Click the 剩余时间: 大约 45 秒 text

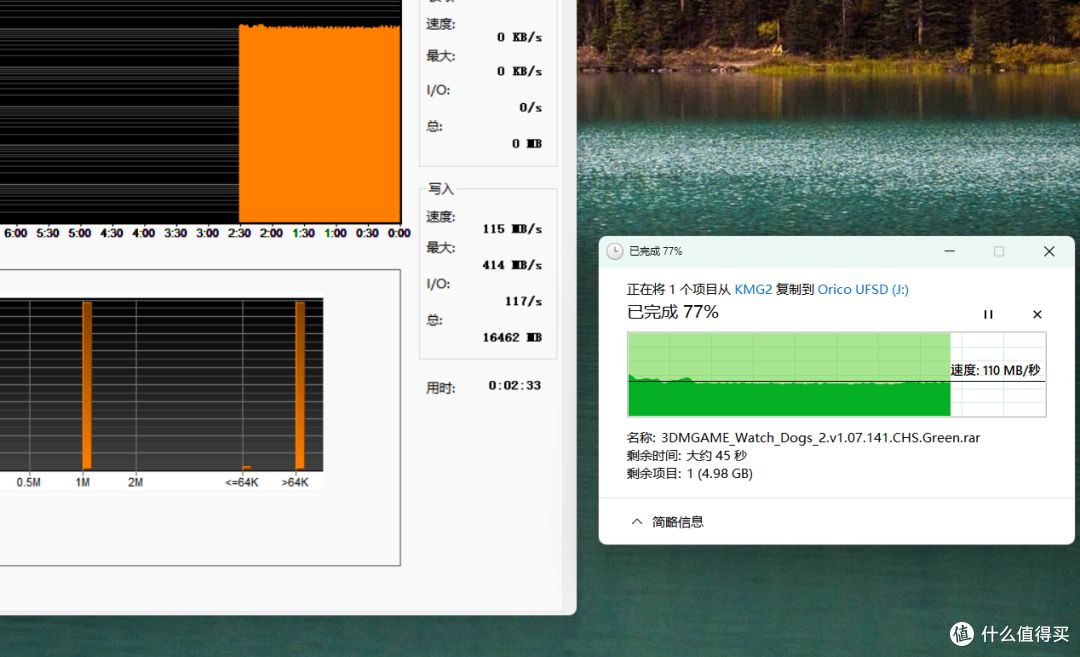pyautogui.click(x=687, y=455)
